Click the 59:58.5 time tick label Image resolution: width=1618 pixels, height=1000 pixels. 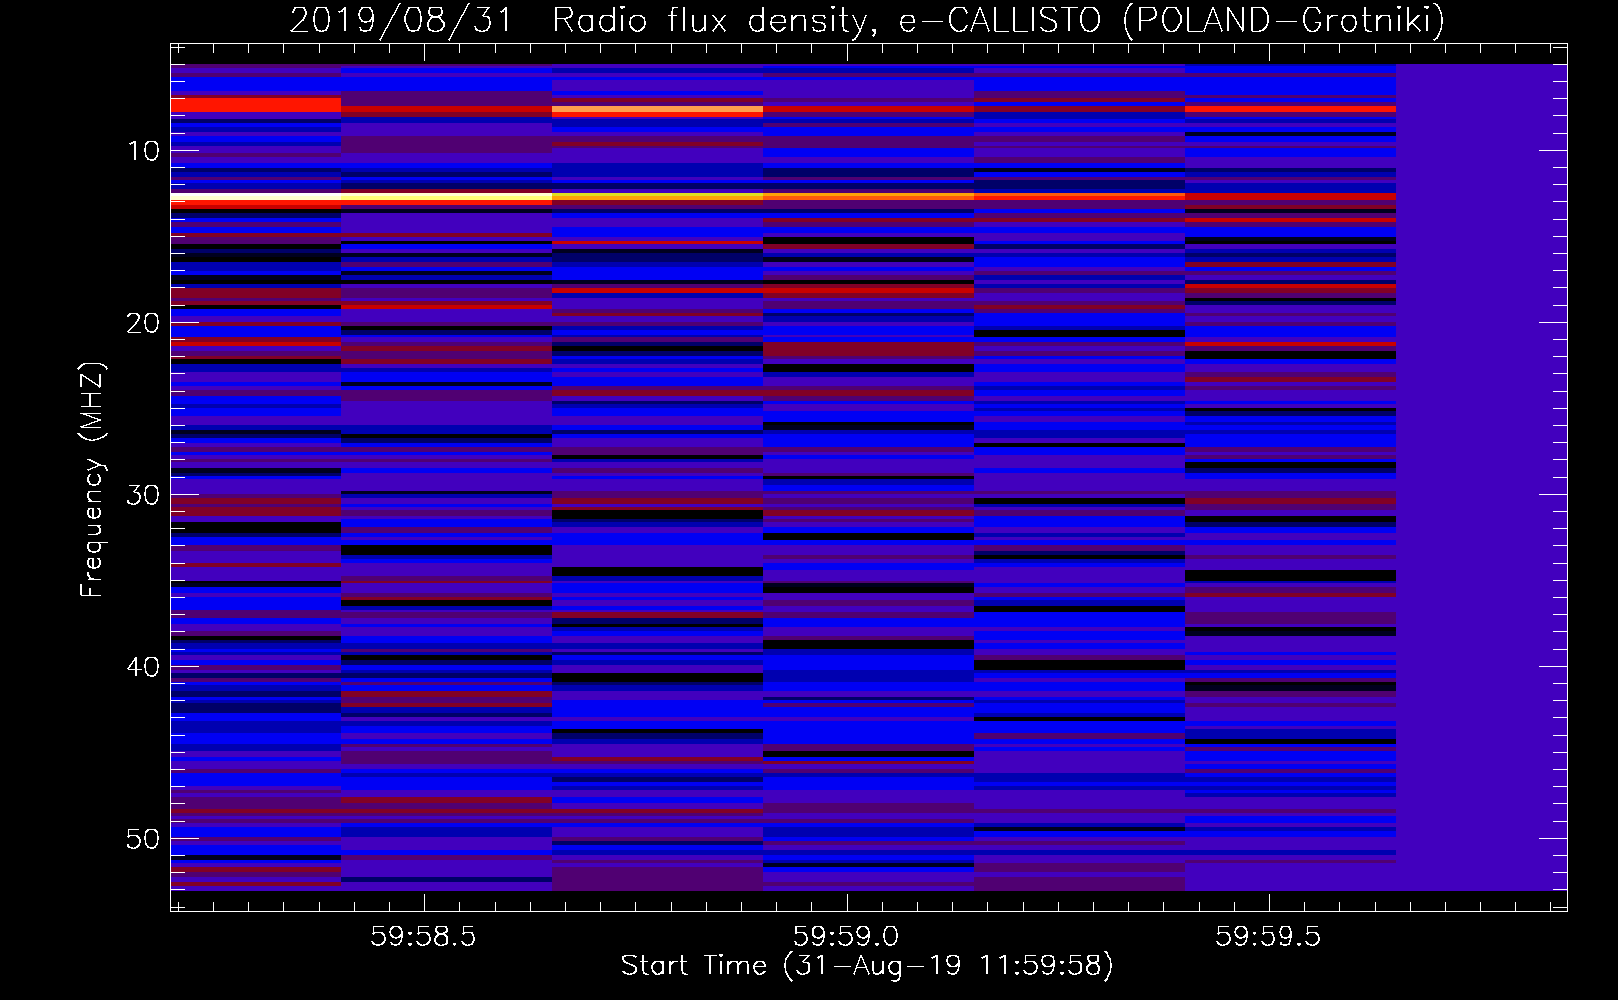coord(424,936)
